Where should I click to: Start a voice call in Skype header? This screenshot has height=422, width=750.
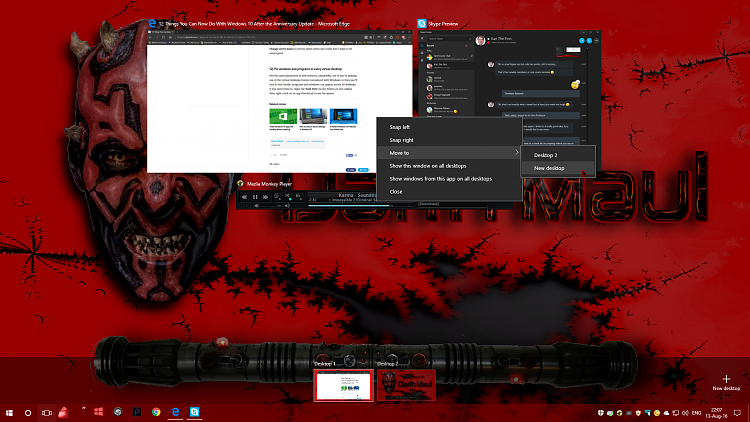pos(589,41)
